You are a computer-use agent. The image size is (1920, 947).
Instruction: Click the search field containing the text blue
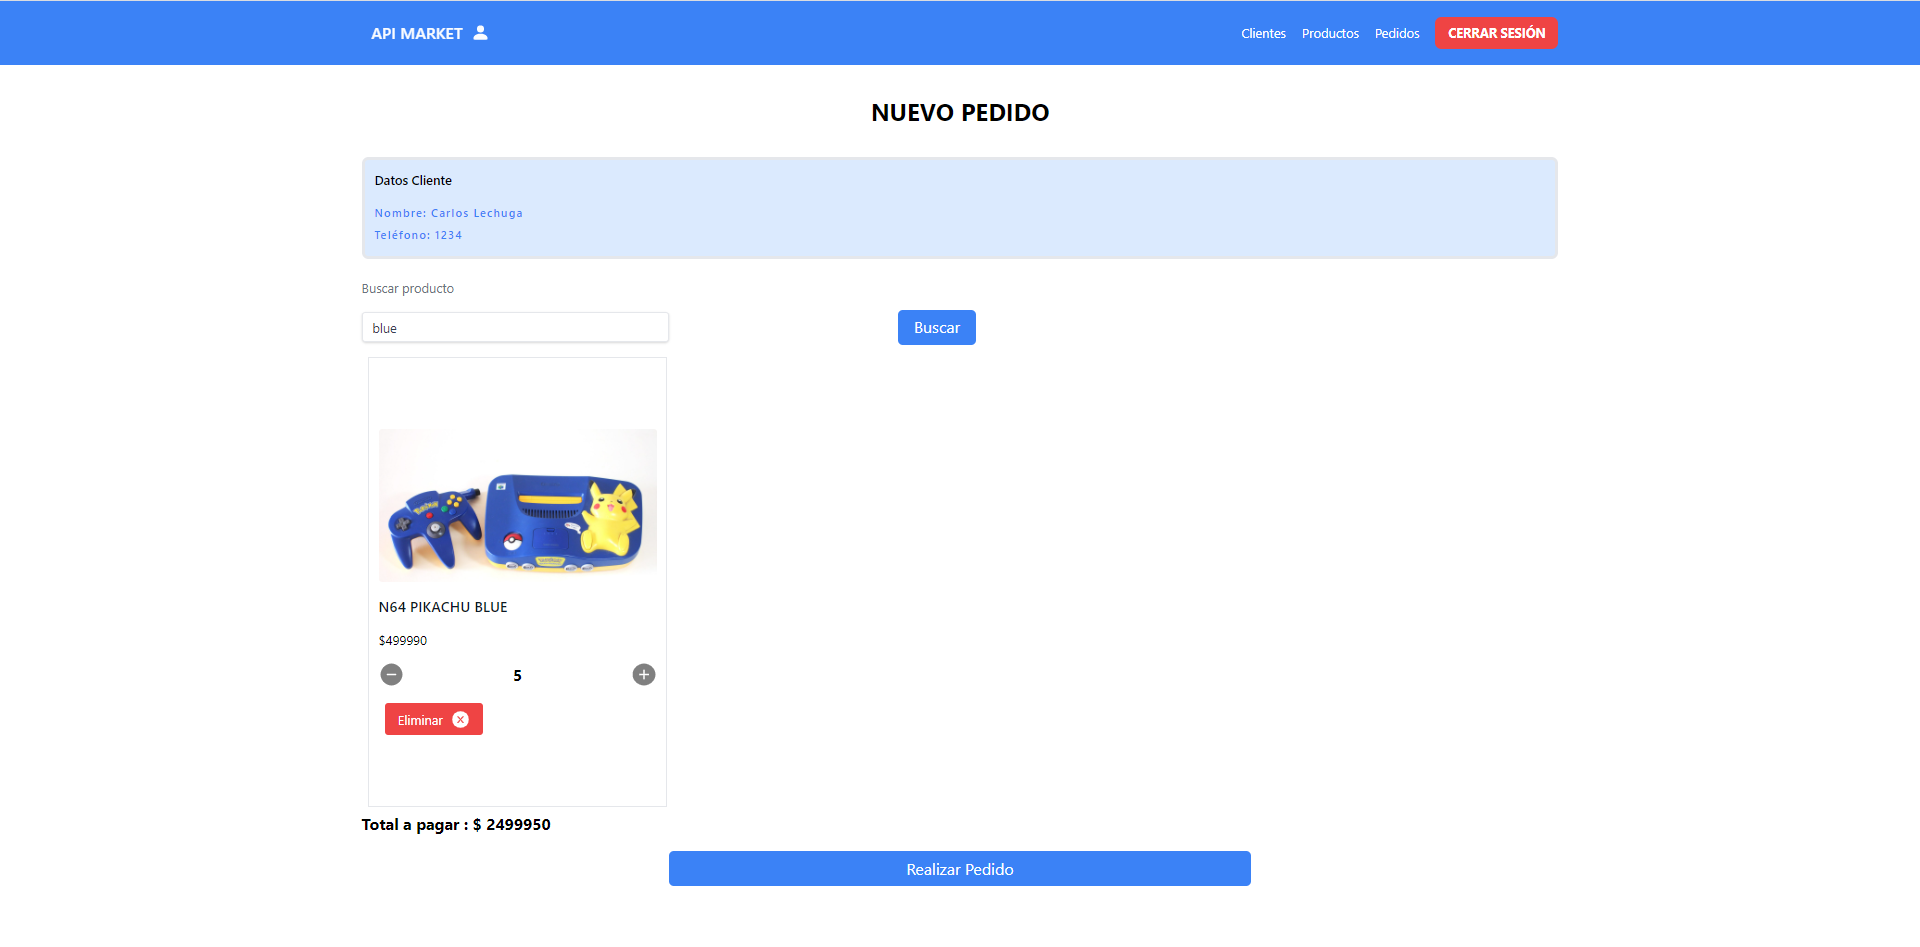[x=515, y=327]
